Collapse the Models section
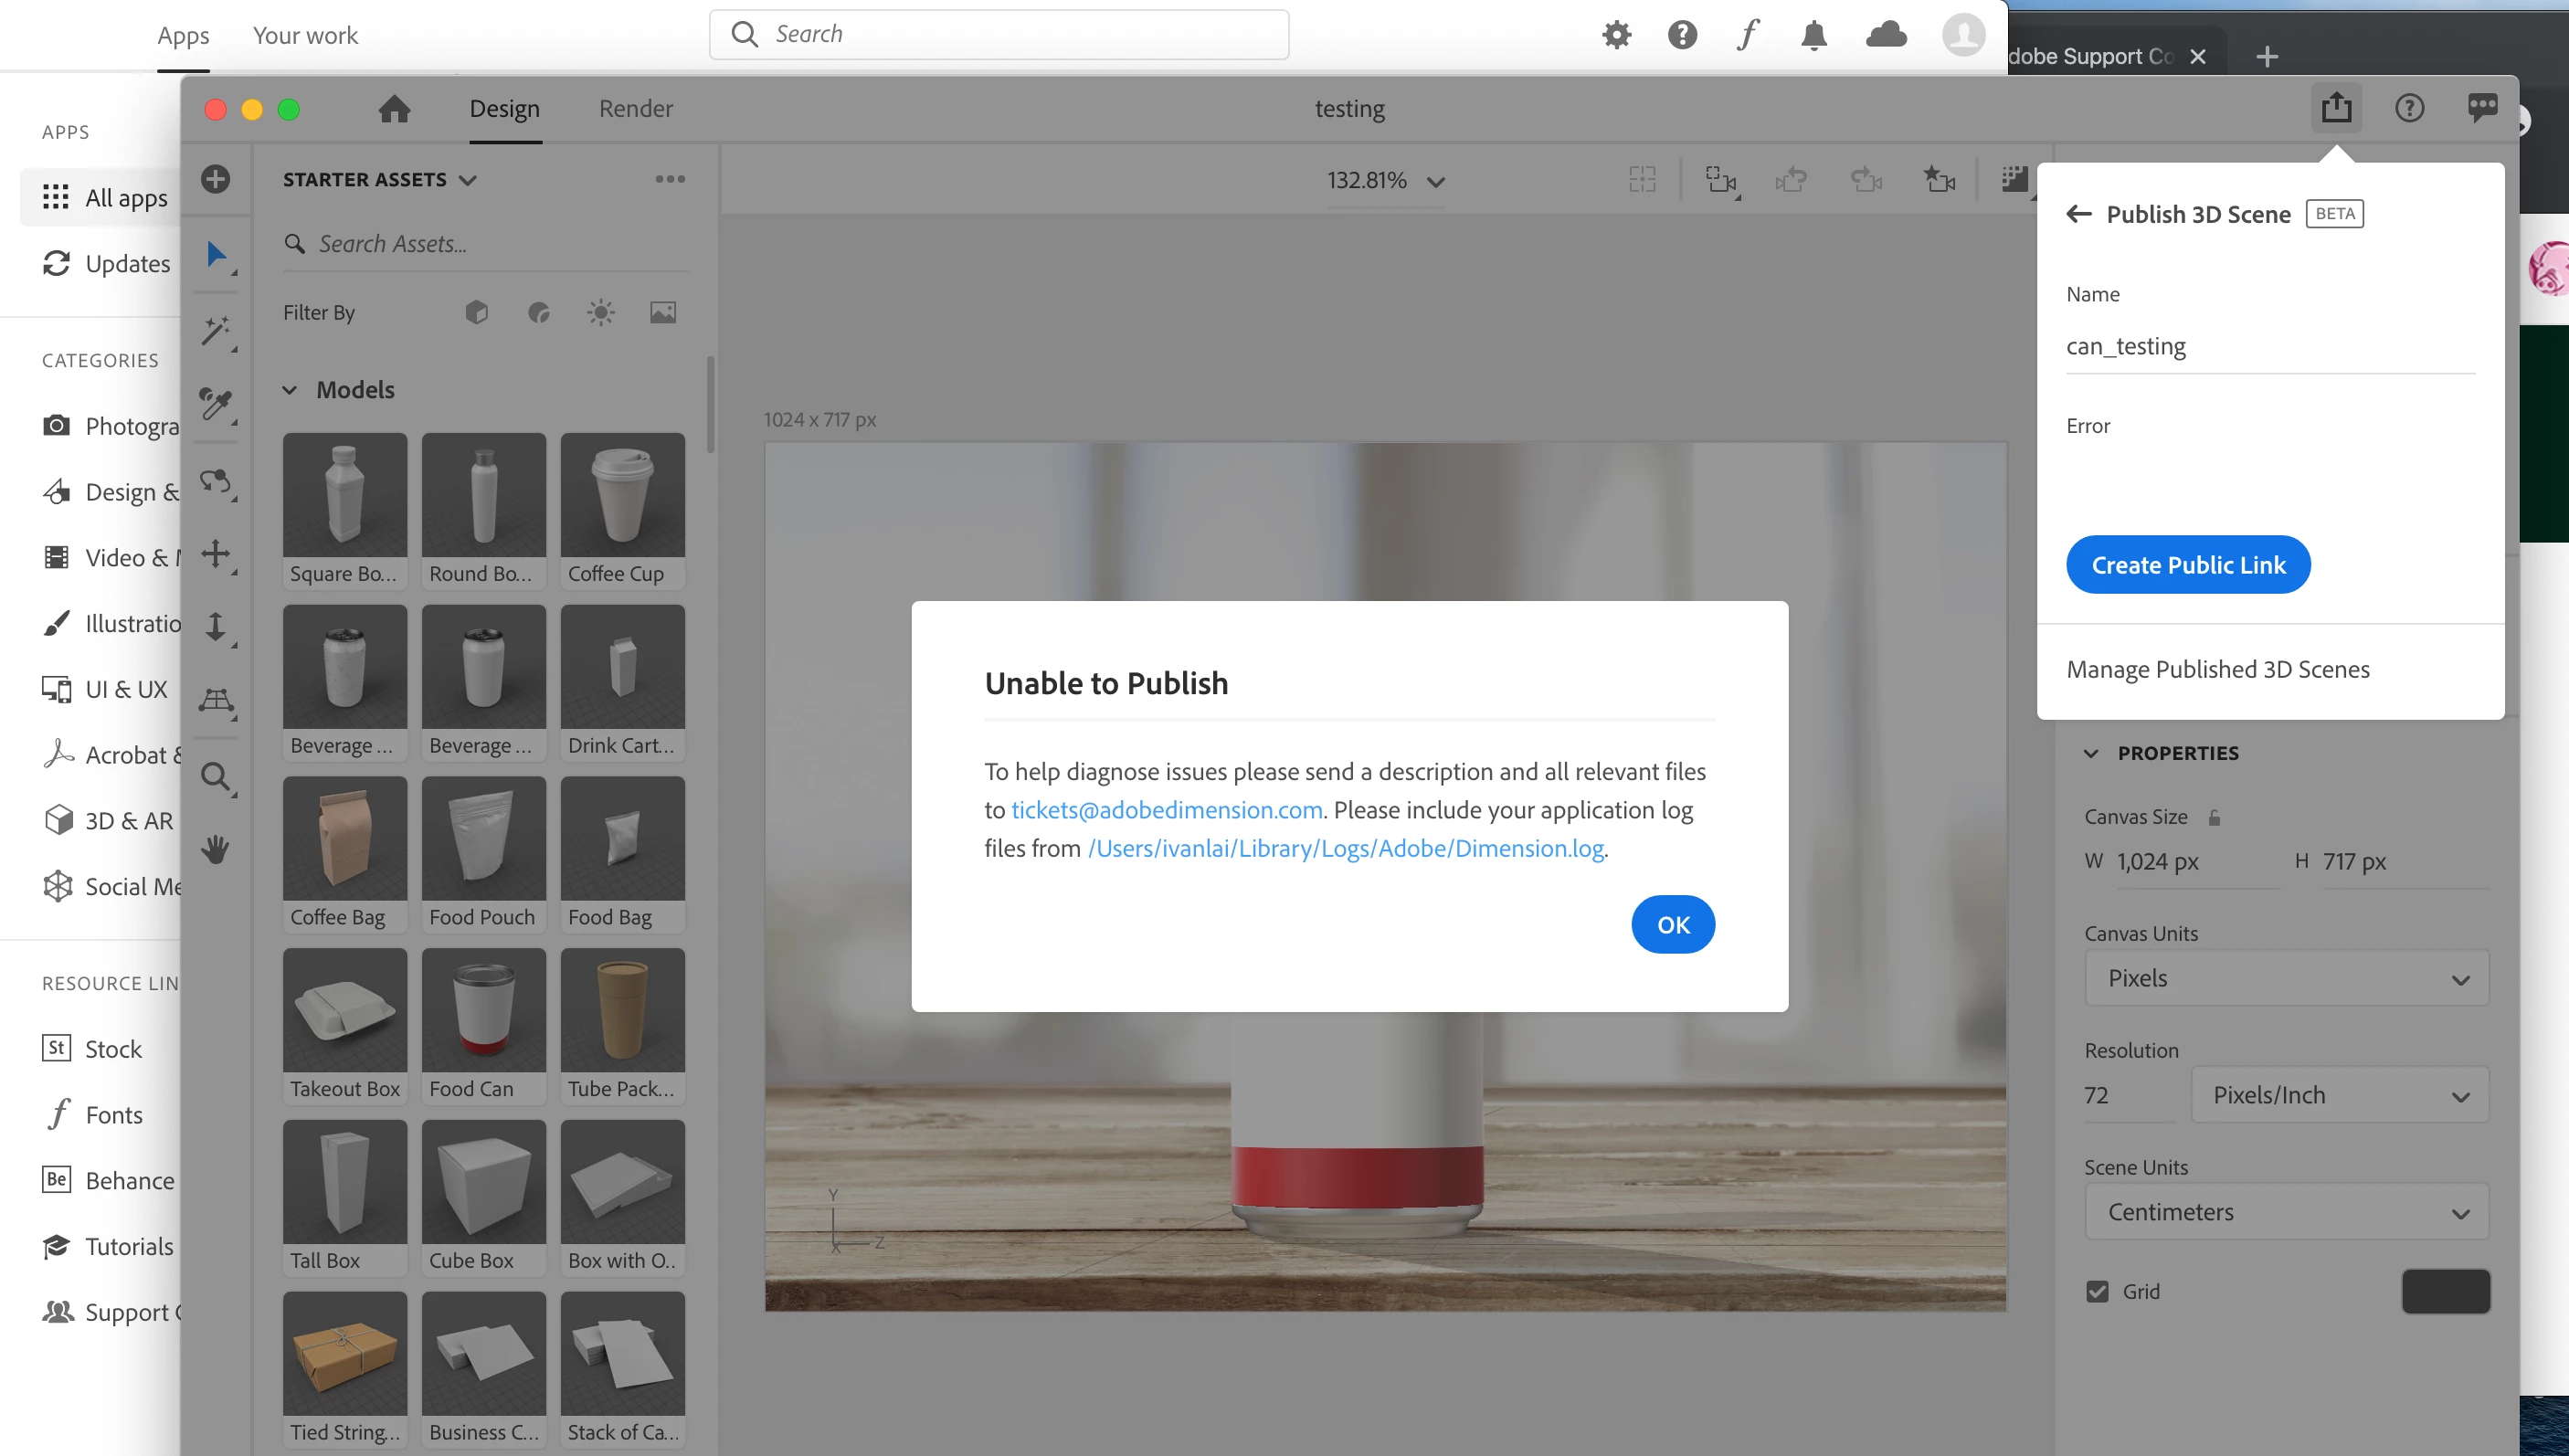The image size is (2569, 1456). coord(290,390)
